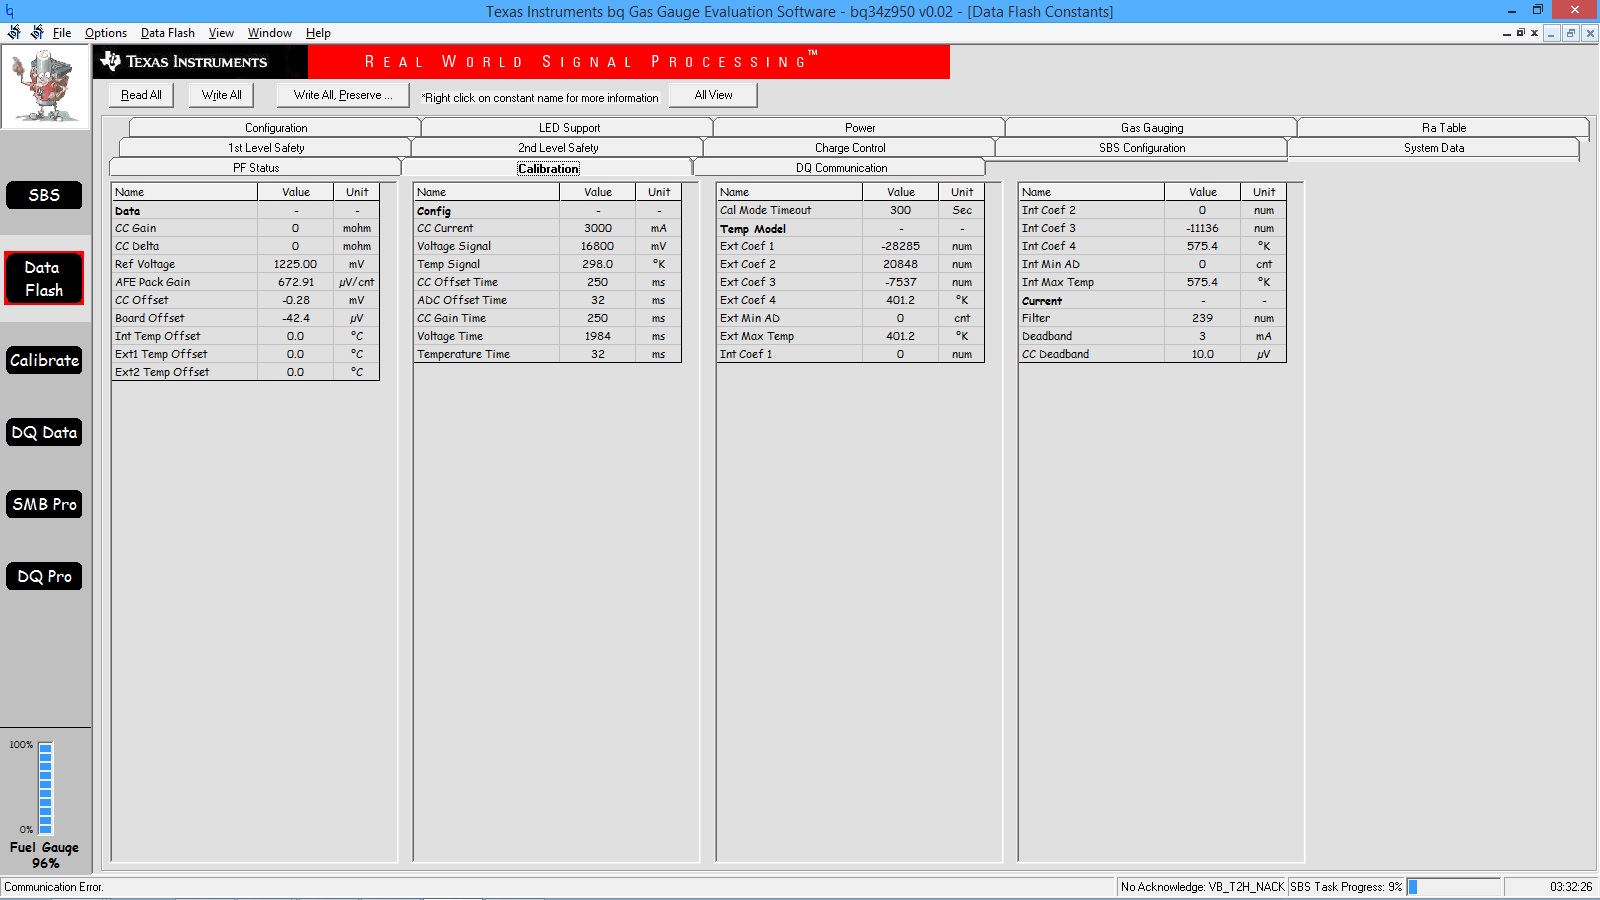The image size is (1600, 900).
Task: Switch to the PF Status tab
Action: click(x=256, y=167)
